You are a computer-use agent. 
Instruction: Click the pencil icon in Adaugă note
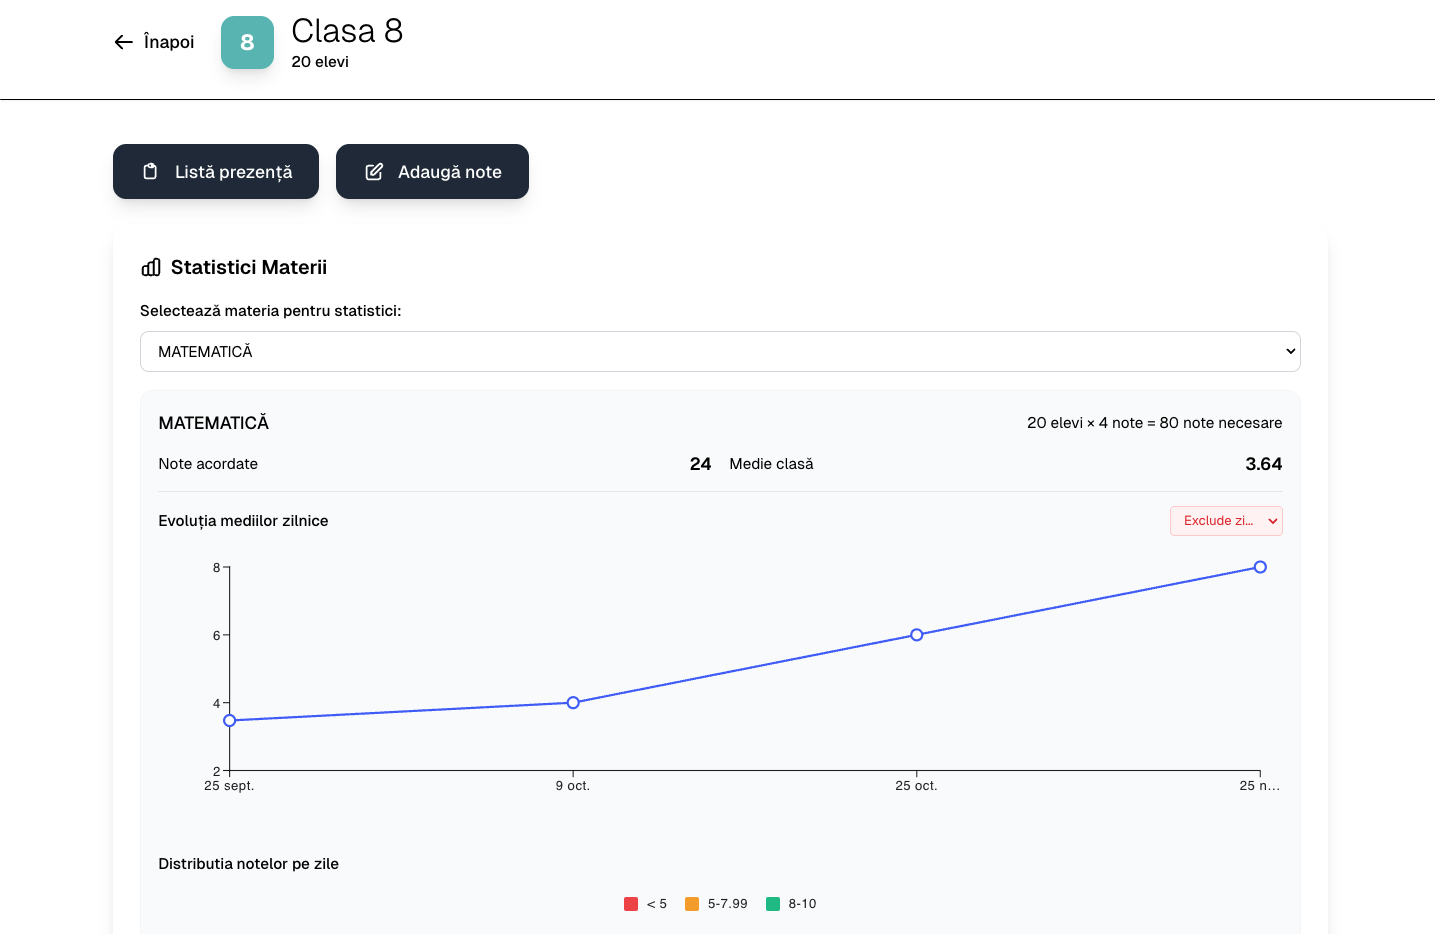pos(374,172)
